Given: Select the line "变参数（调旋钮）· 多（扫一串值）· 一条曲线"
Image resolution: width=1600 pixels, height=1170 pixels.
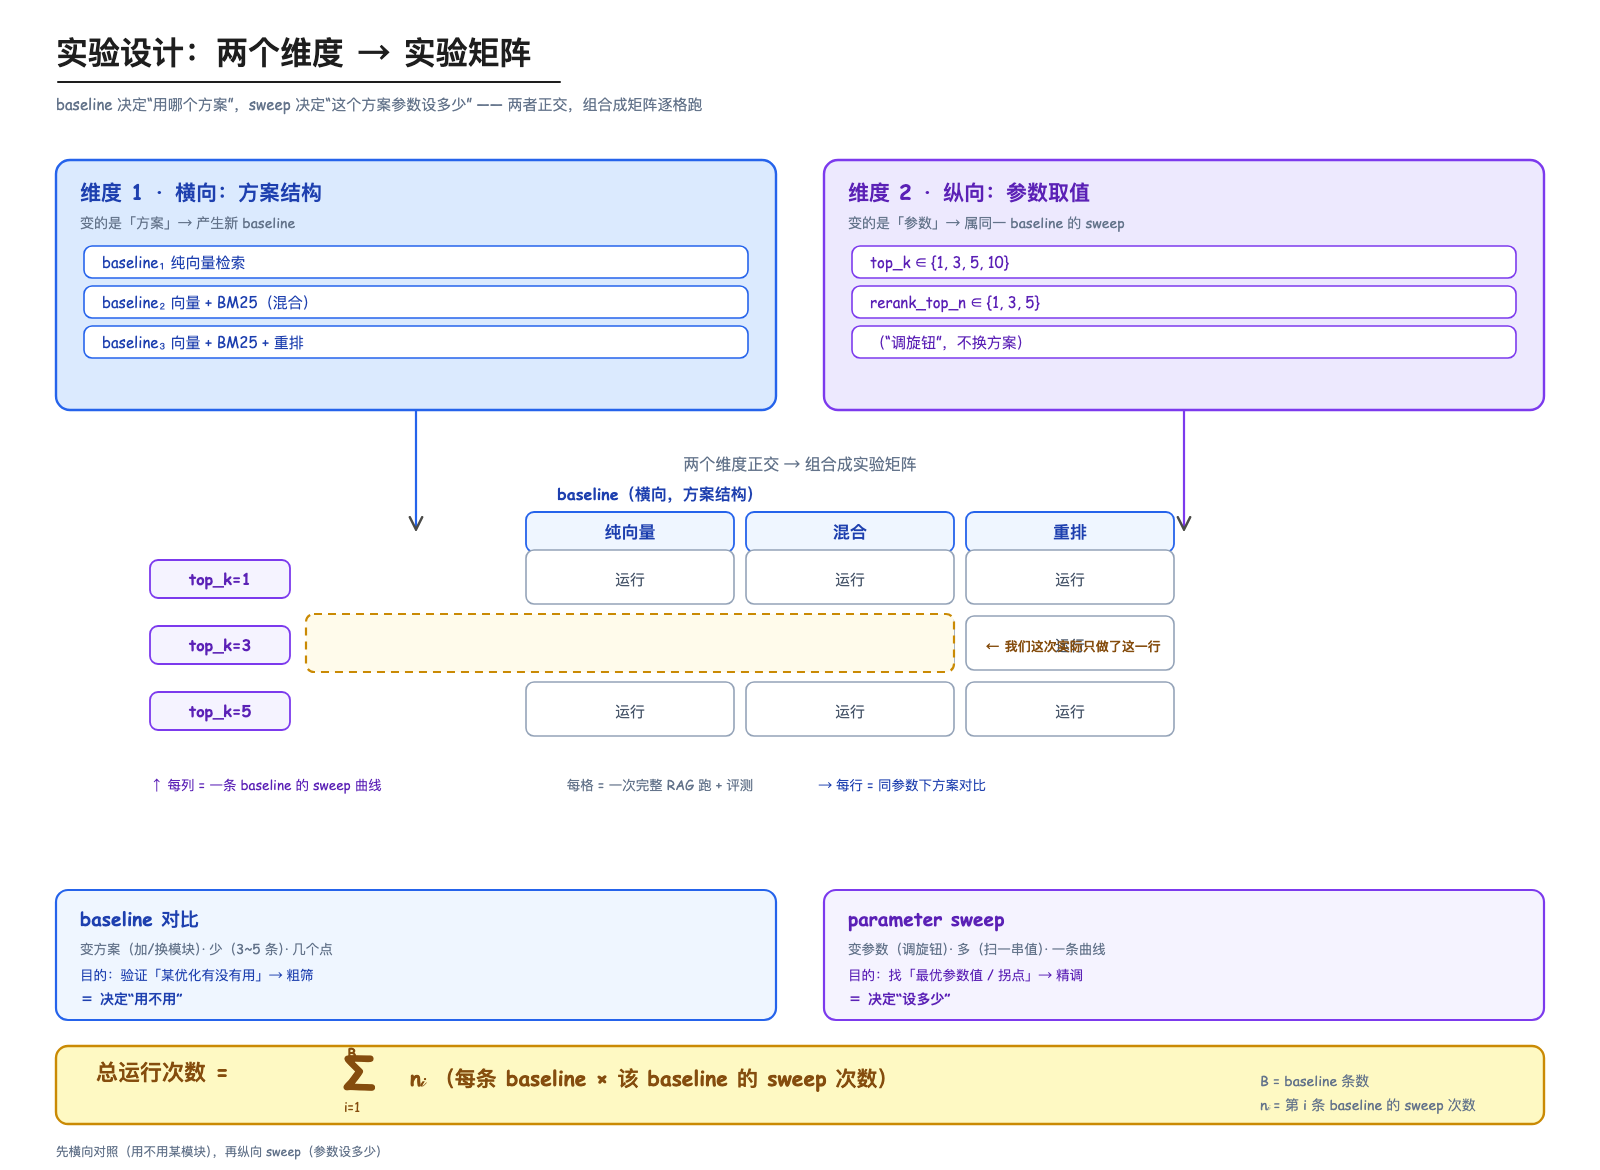Looking at the screenshot, I should coord(977,949).
